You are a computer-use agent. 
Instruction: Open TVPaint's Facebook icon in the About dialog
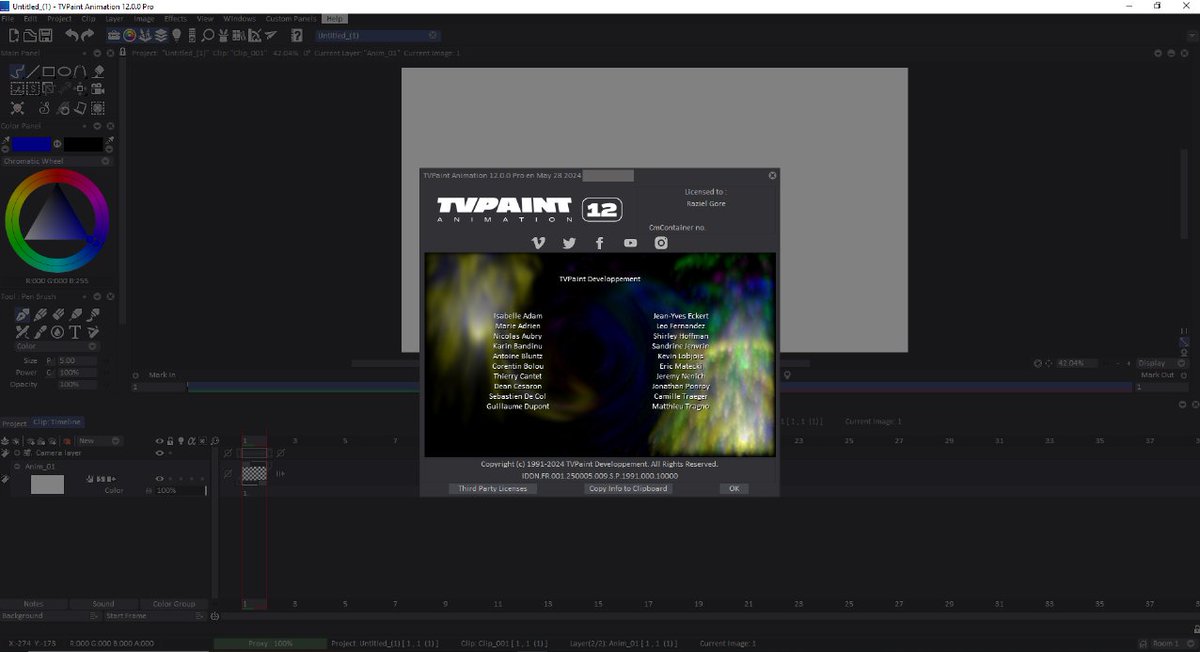pos(599,243)
